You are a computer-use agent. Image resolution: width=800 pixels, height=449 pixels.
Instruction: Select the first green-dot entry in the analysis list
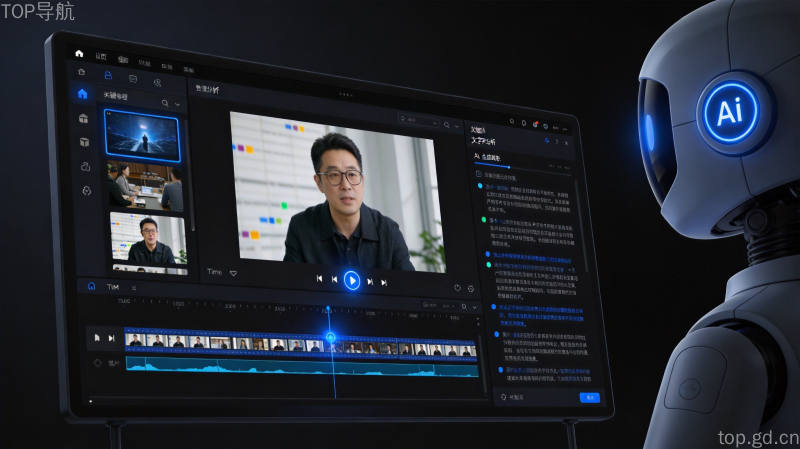530,233
